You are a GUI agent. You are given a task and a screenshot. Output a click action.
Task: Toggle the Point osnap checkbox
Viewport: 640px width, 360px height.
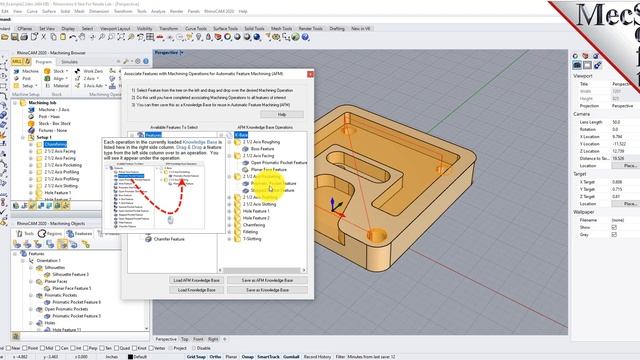[24, 348]
